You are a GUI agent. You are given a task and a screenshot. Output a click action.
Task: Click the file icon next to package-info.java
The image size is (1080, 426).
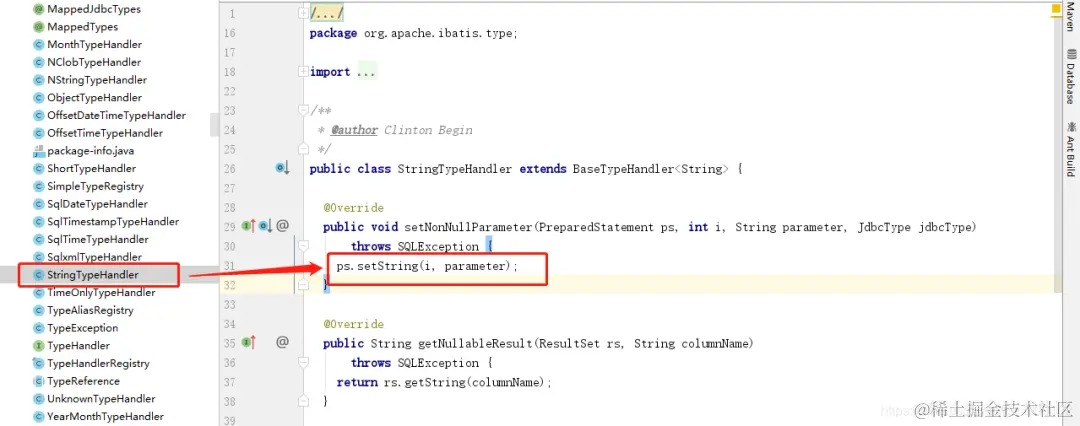tap(39, 151)
